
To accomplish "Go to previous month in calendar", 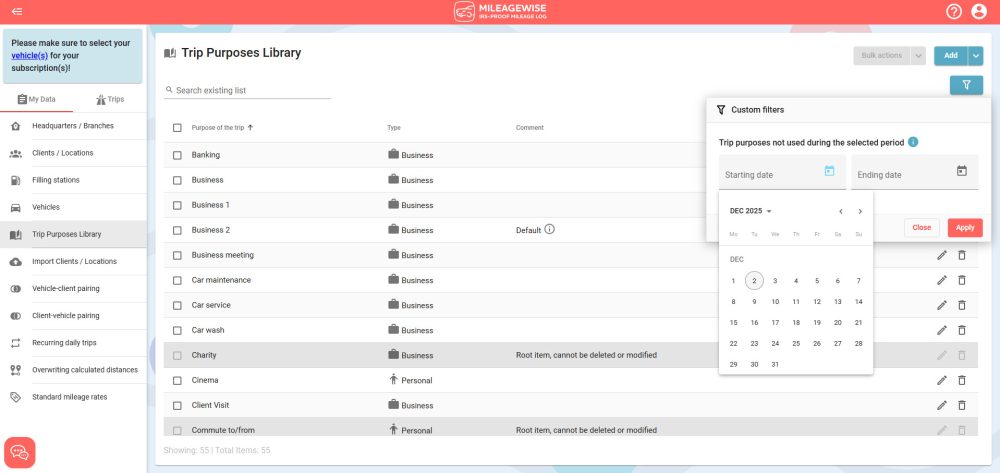I will coord(841,212).
